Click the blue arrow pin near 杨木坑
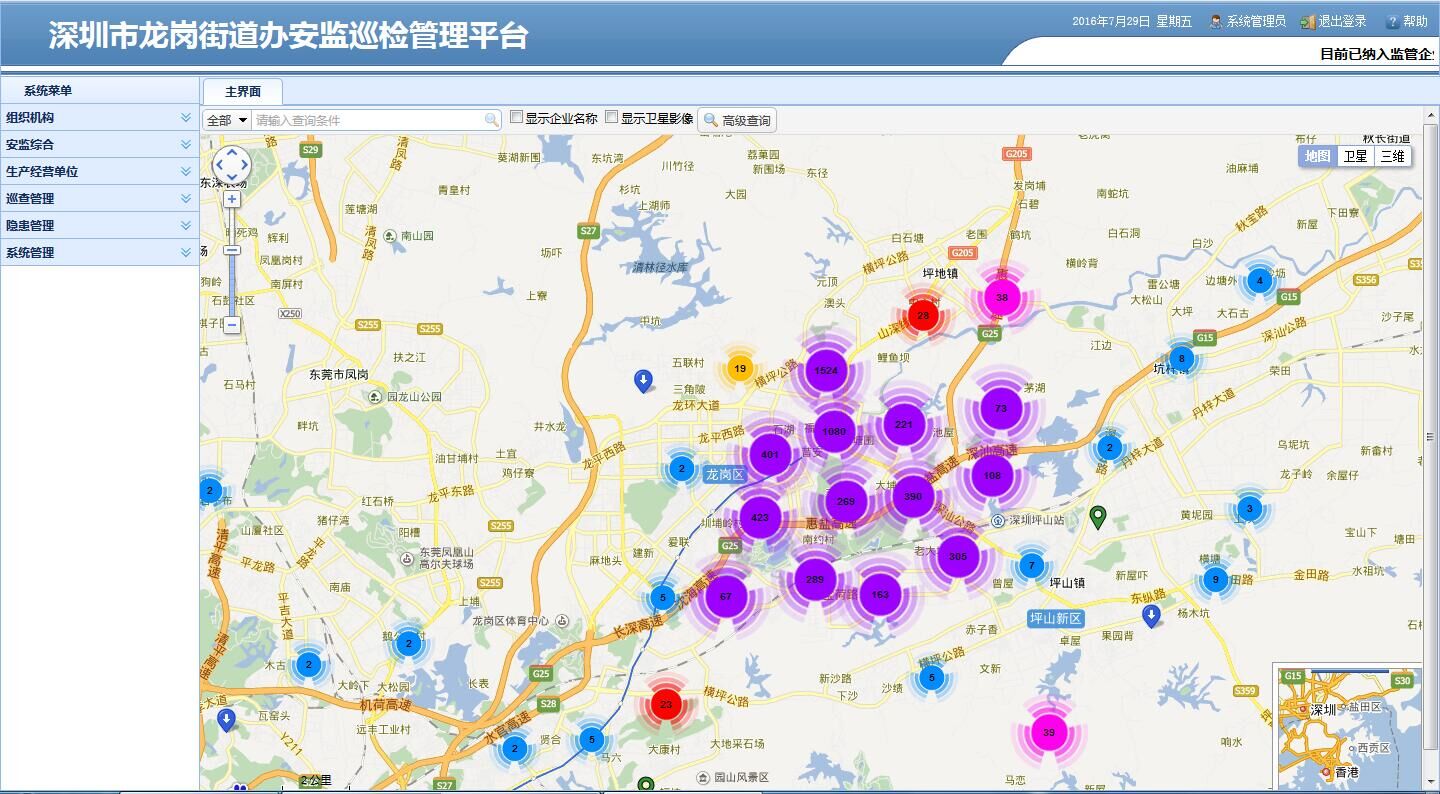This screenshot has height=794, width=1440. pos(1151,616)
